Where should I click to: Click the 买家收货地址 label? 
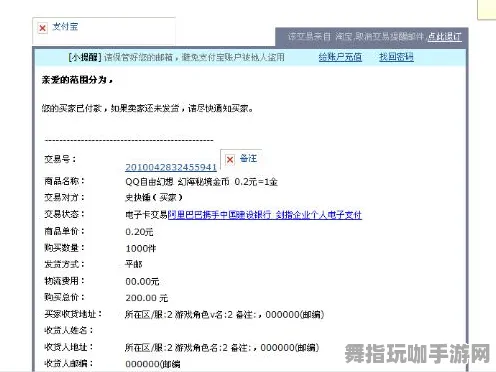pos(73,314)
